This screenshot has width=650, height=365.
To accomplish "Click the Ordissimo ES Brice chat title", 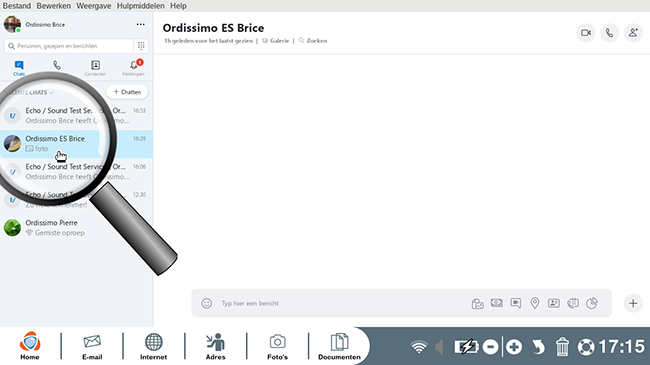I will click(213, 28).
